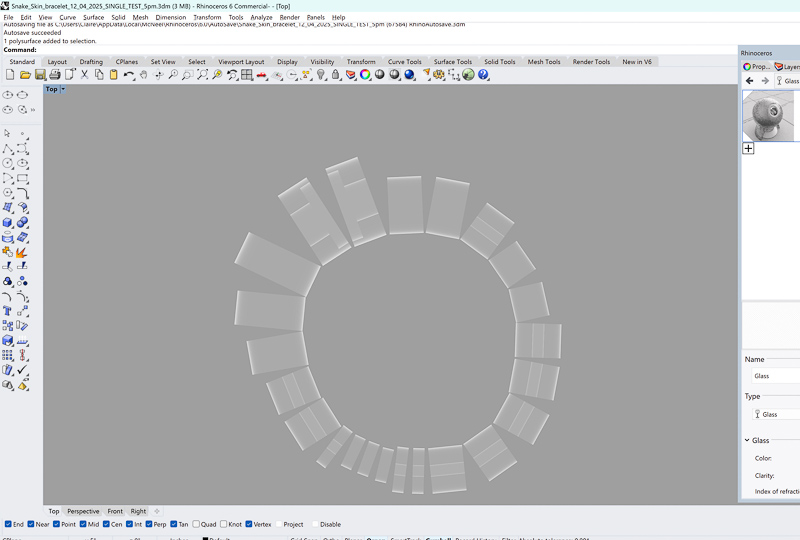The width and height of the screenshot is (800, 540).
Task: Switch to the Perspective viewport tab
Action: 83,511
